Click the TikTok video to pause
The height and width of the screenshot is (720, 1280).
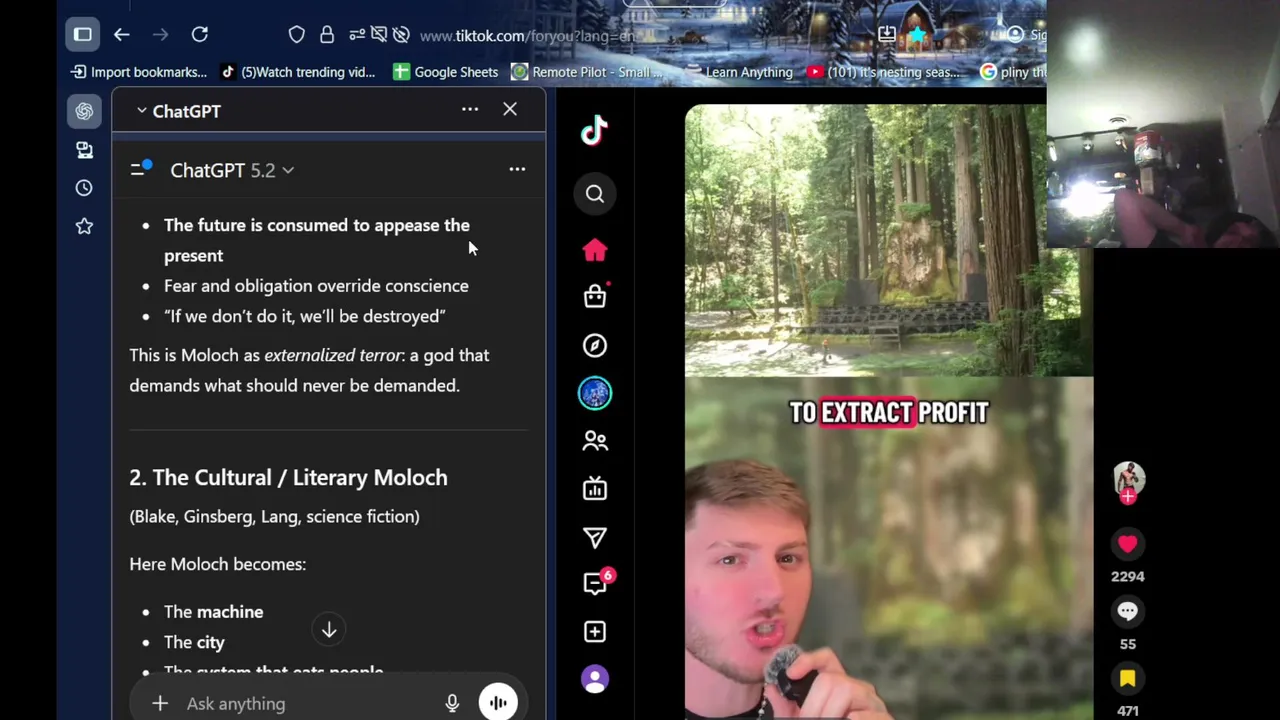[x=888, y=412]
